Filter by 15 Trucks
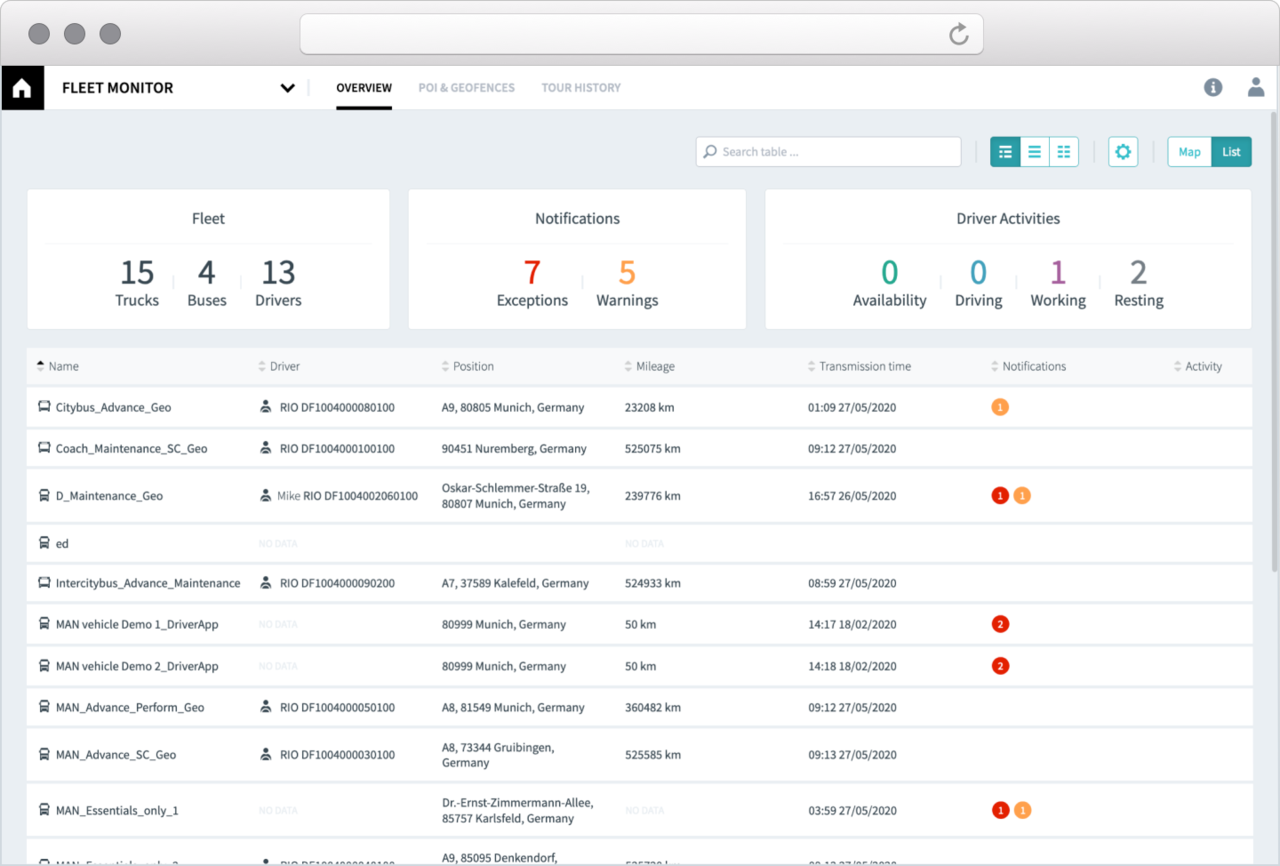The image size is (1280, 866). pyautogui.click(x=137, y=283)
